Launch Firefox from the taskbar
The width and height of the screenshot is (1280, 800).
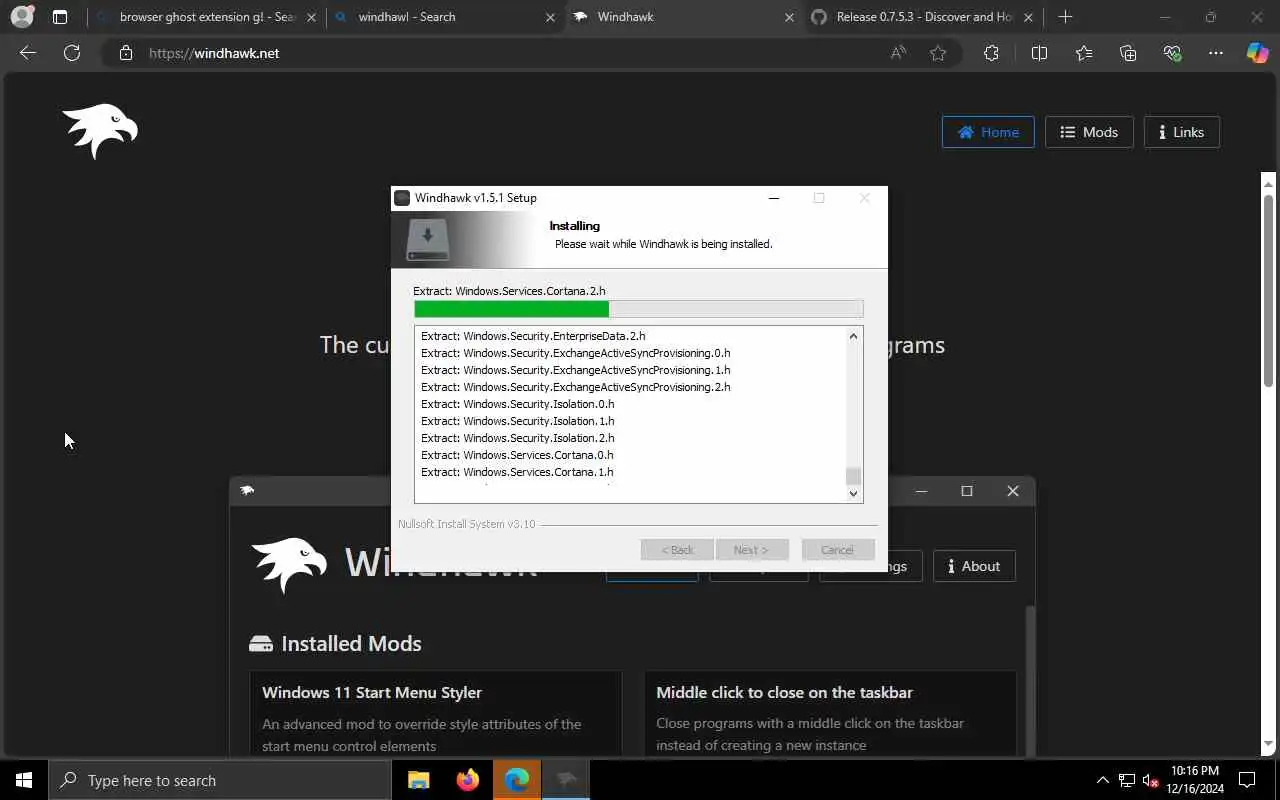[x=467, y=780]
